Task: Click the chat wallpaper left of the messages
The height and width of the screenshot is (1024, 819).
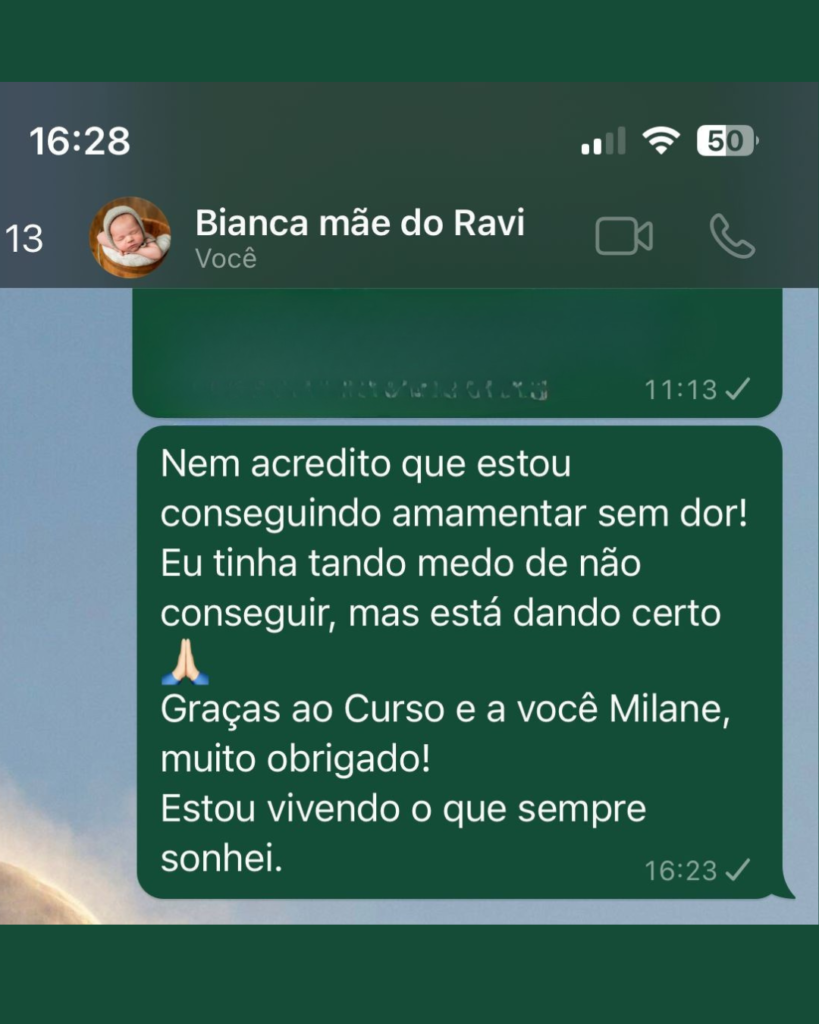Action: tap(65, 588)
